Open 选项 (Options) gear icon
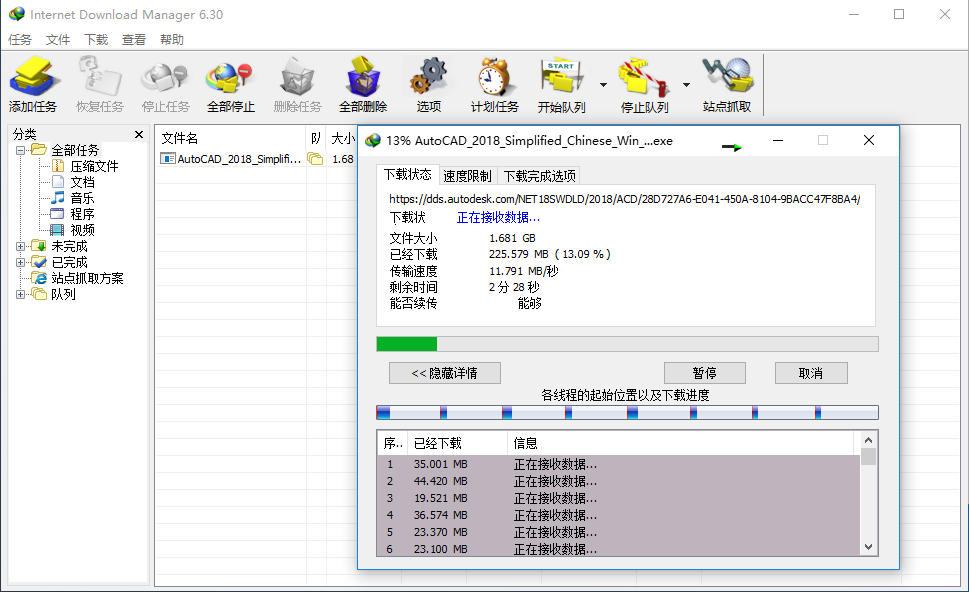The width and height of the screenshot is (969, 592). (x=429, y=85)
